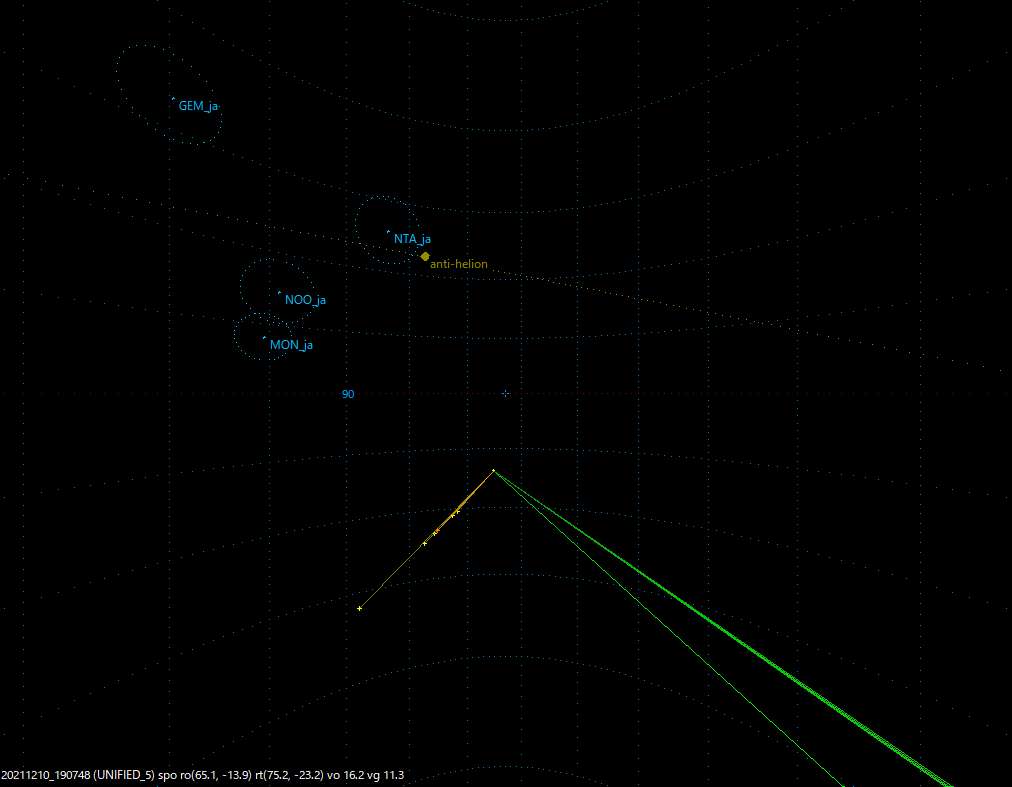This screenshot has height=787, width=1012.
Task: Click the NTA_ja radiant tick marker
Action: point(389,232)
